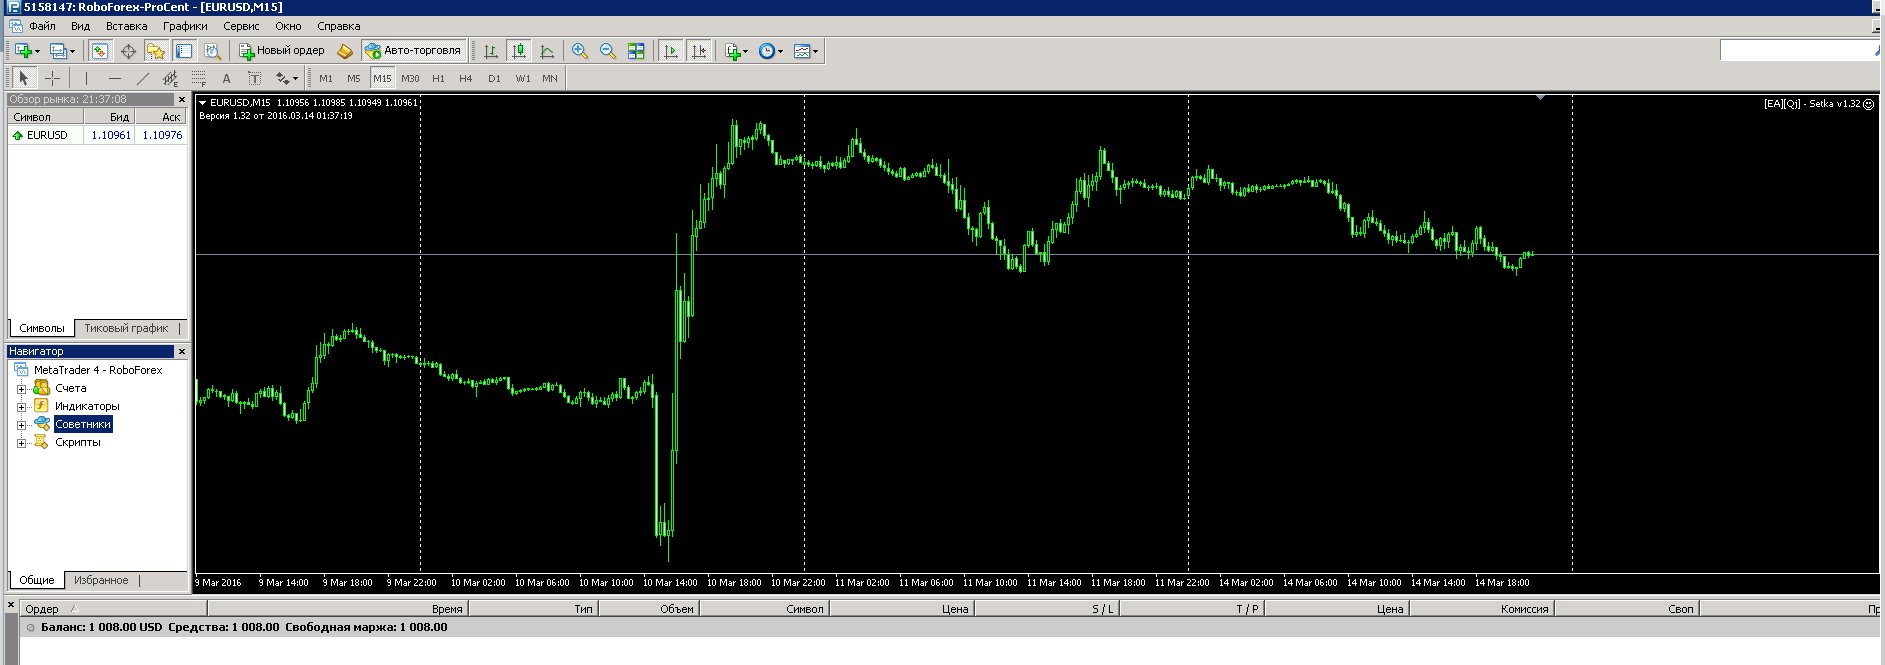
Task: Open dropdown arrow beside Templates icon
Action: [816, 51]
